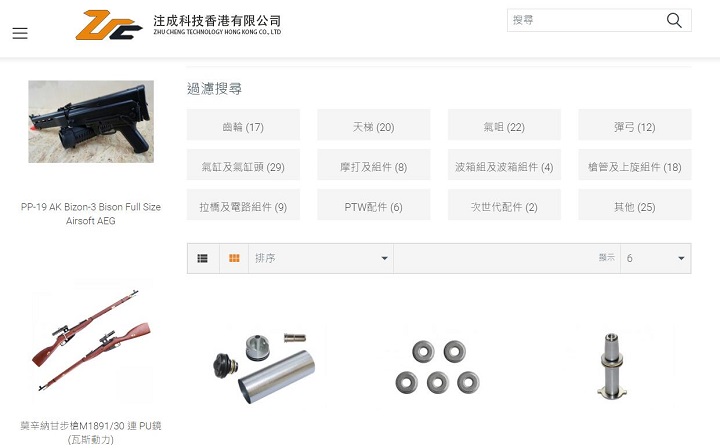Screen dimensions: 720x448
Task: Click the magnifier search icon
Action: click(x=674, y=20)
